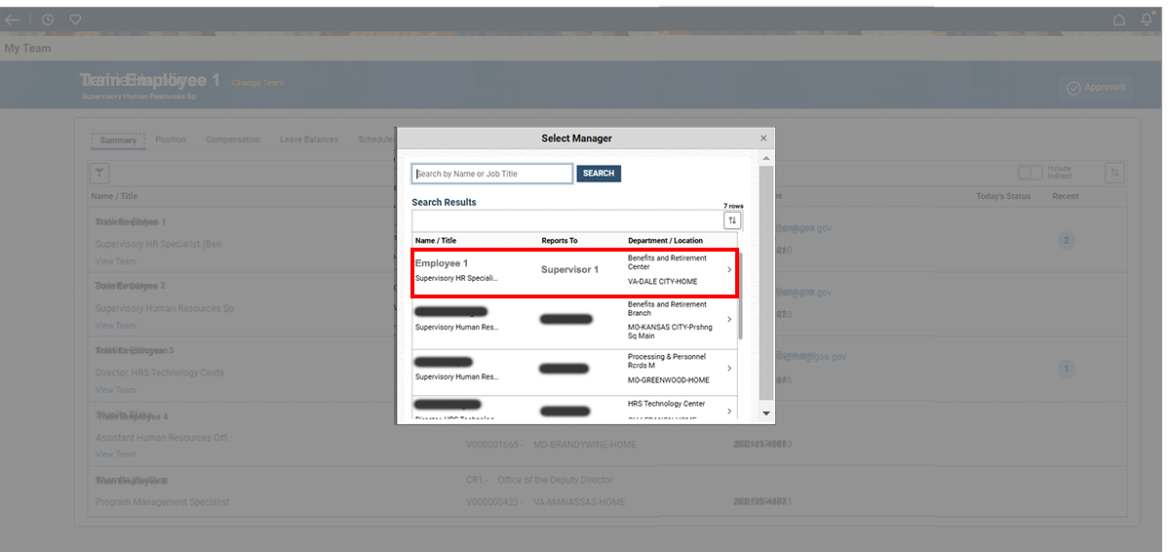
Task: Open the notifications bell icon
Action: (1147, 19)
